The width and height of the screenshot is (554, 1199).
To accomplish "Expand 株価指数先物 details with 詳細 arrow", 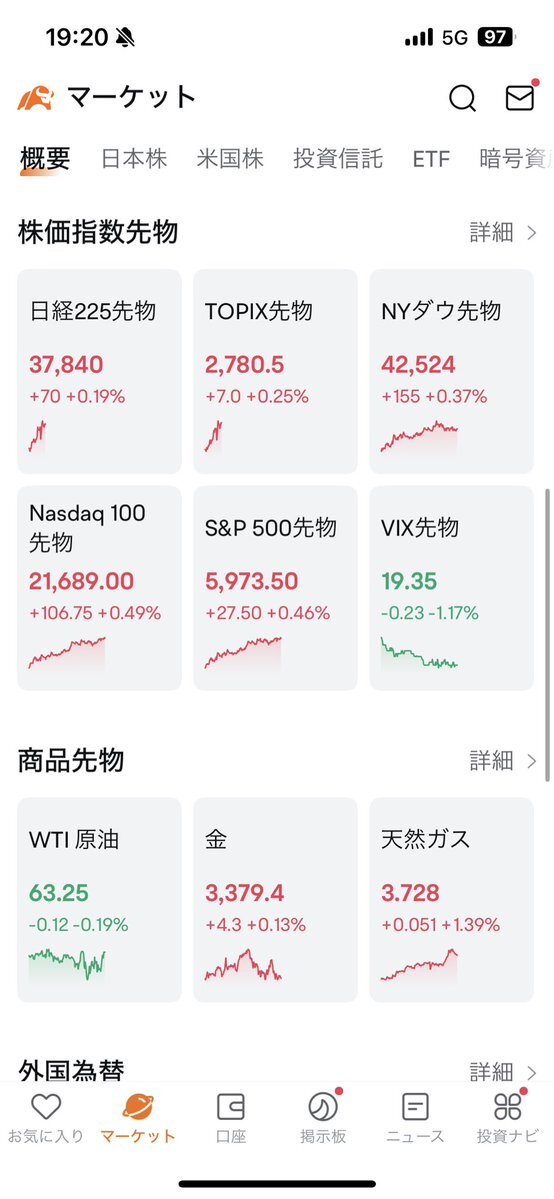I will point(503,232).
